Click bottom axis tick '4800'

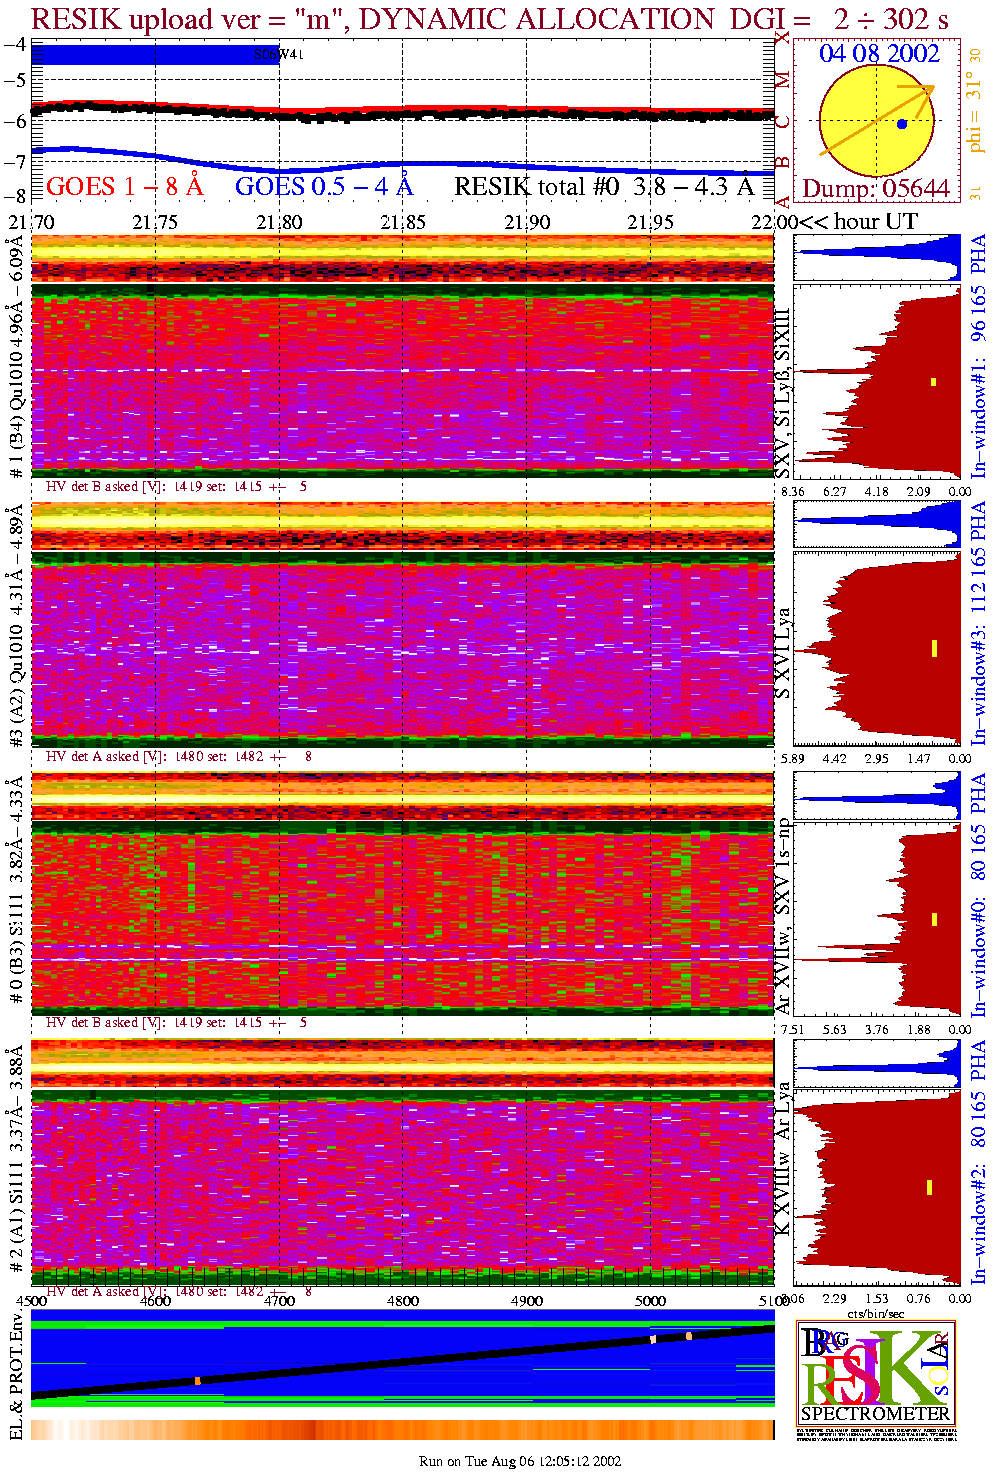(x=403, y=1301)
